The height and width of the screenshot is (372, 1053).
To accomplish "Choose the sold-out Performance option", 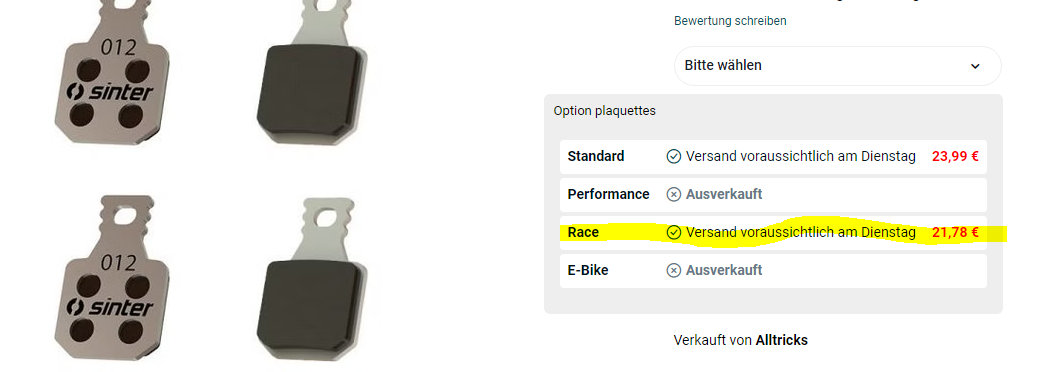I will (773, 195).
